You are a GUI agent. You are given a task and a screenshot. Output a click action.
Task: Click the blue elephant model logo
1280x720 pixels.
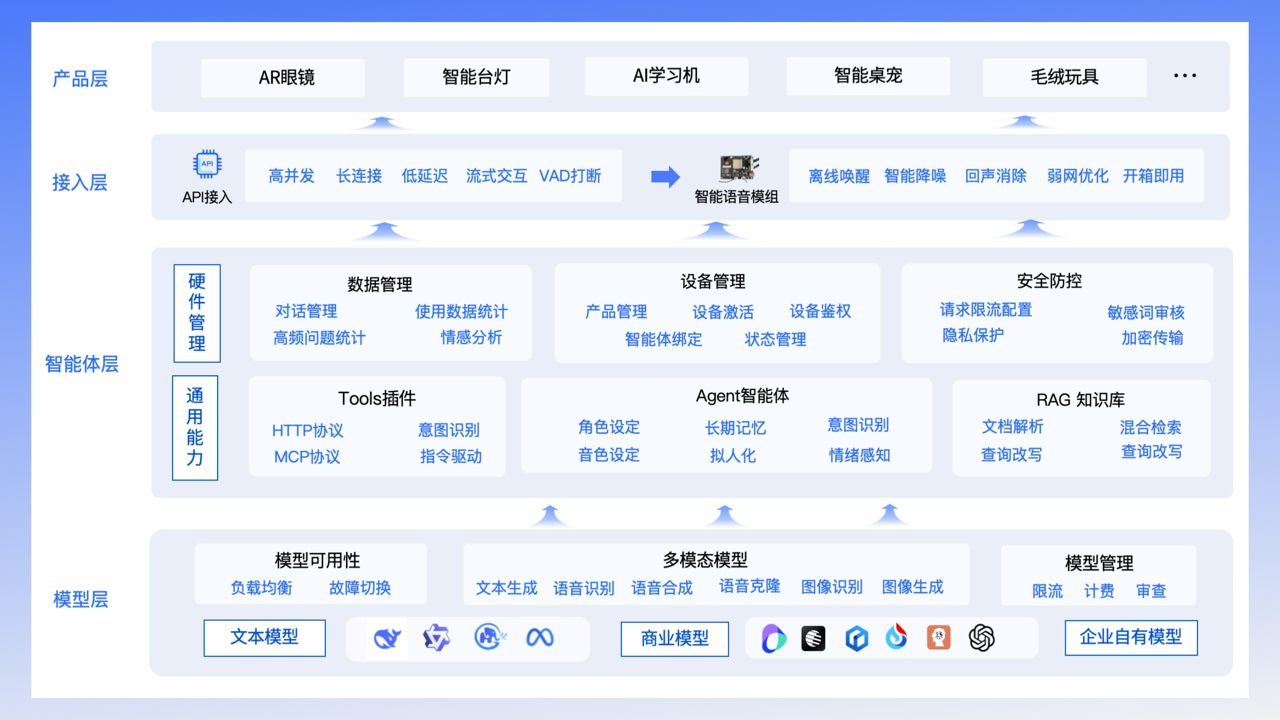tap(489, 637)
